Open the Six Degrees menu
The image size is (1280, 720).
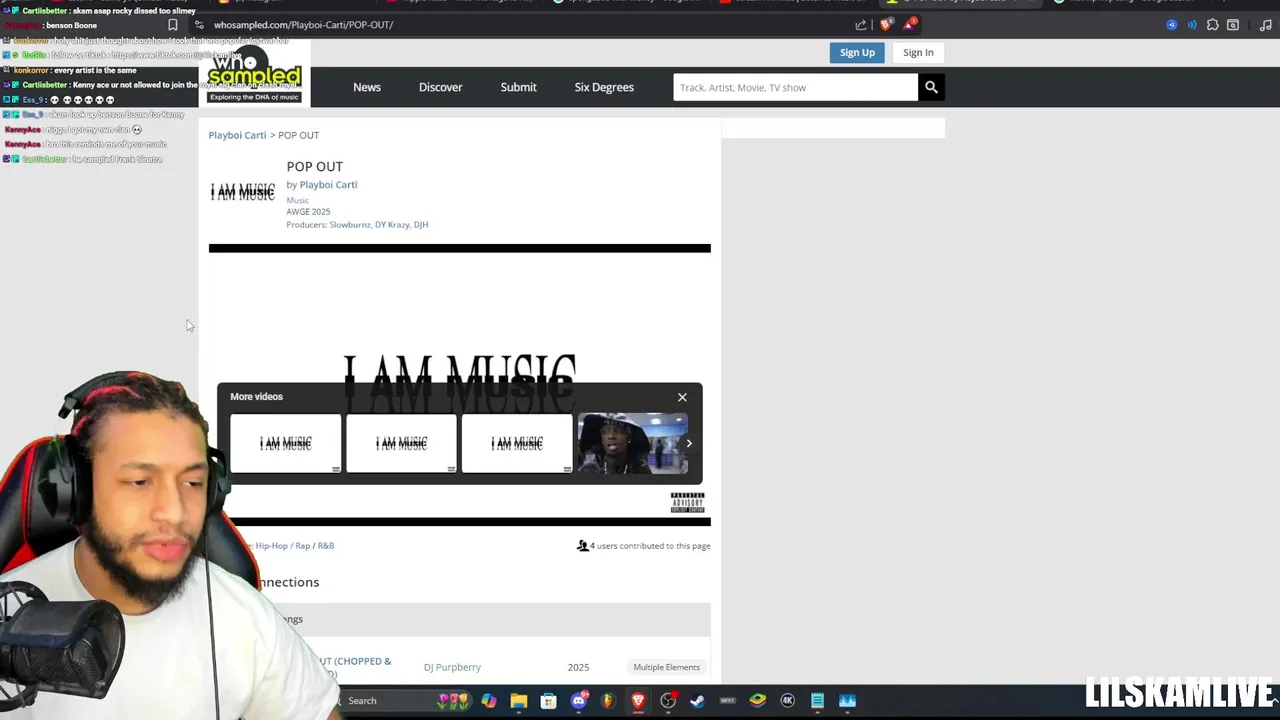point(604,87)
